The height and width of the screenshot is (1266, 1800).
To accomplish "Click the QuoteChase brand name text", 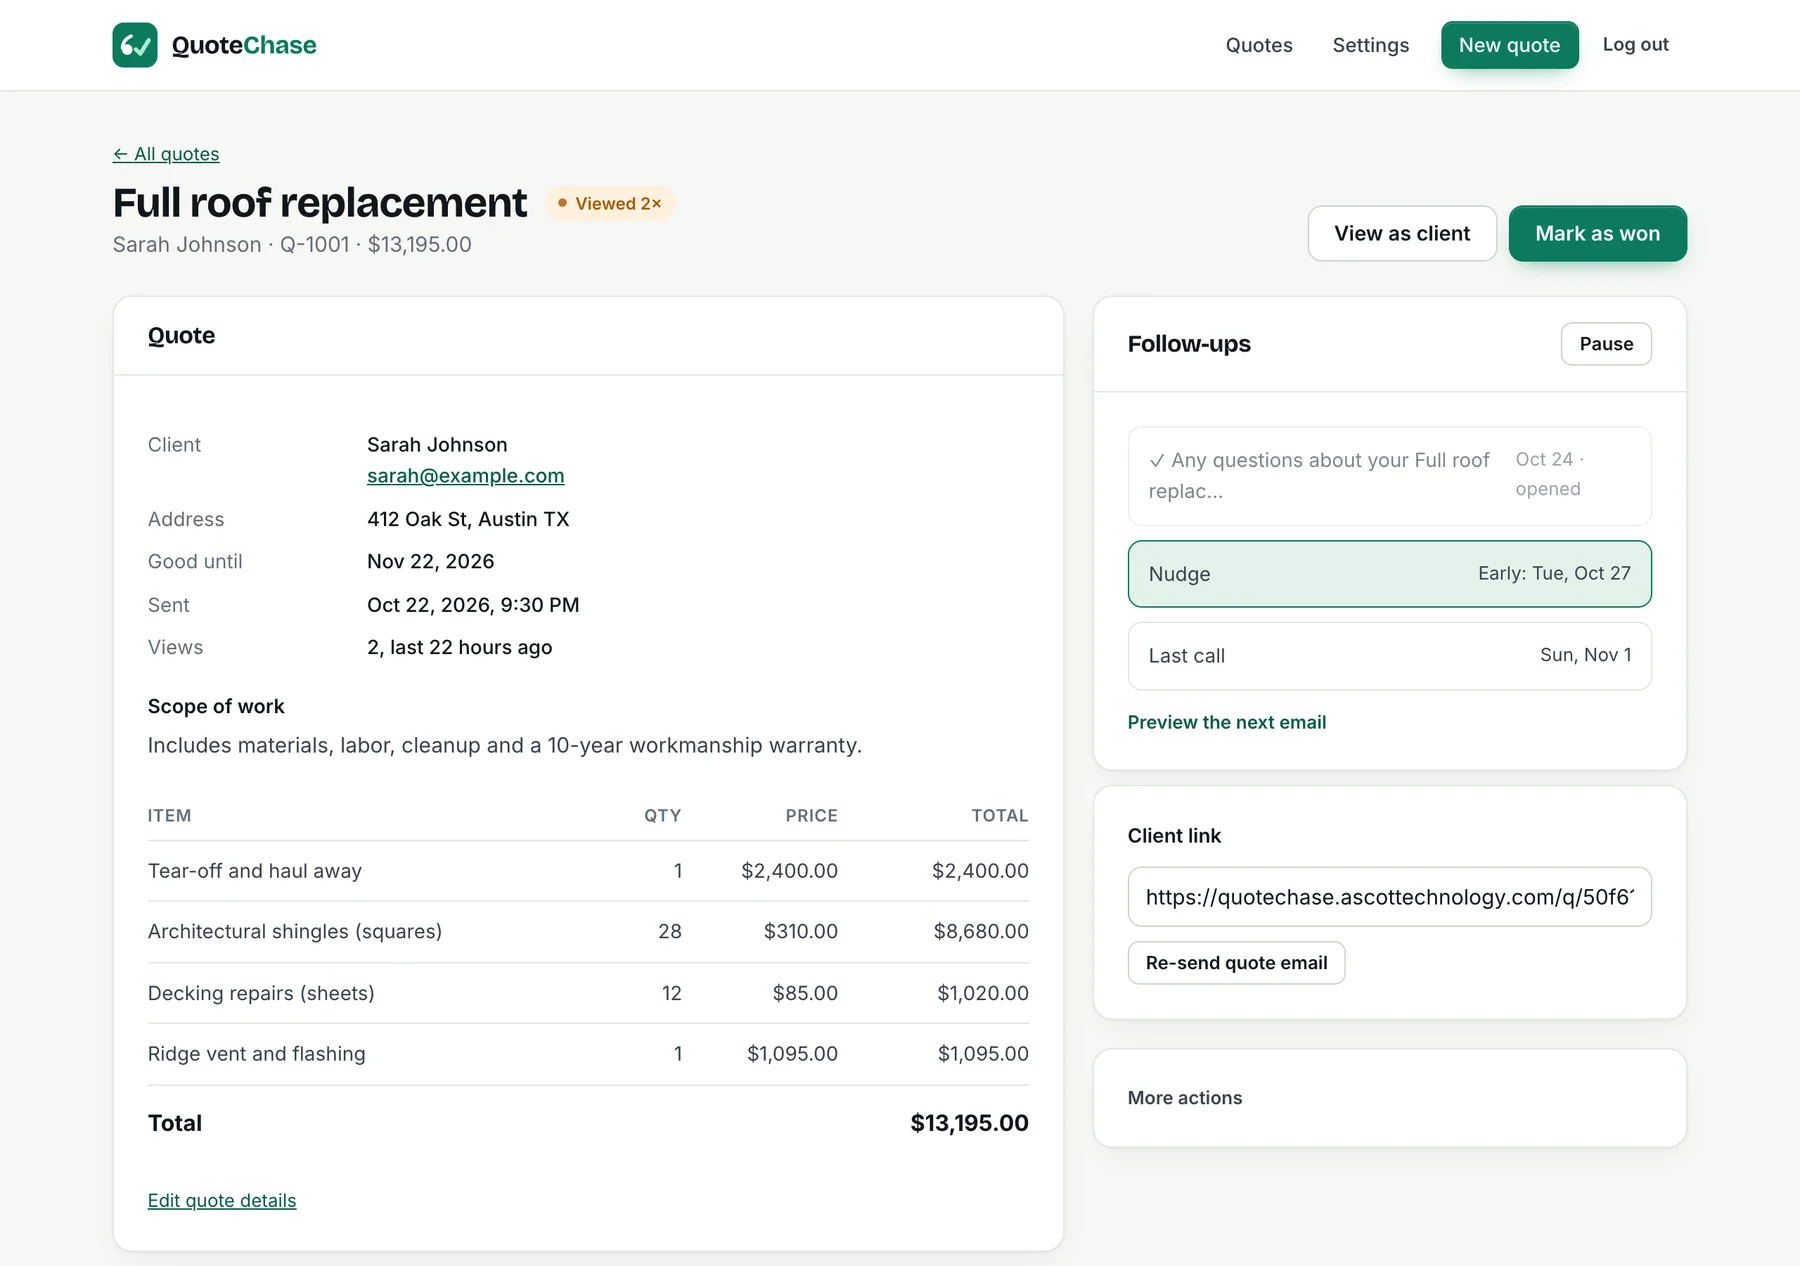I will click(x=244, y=45).
